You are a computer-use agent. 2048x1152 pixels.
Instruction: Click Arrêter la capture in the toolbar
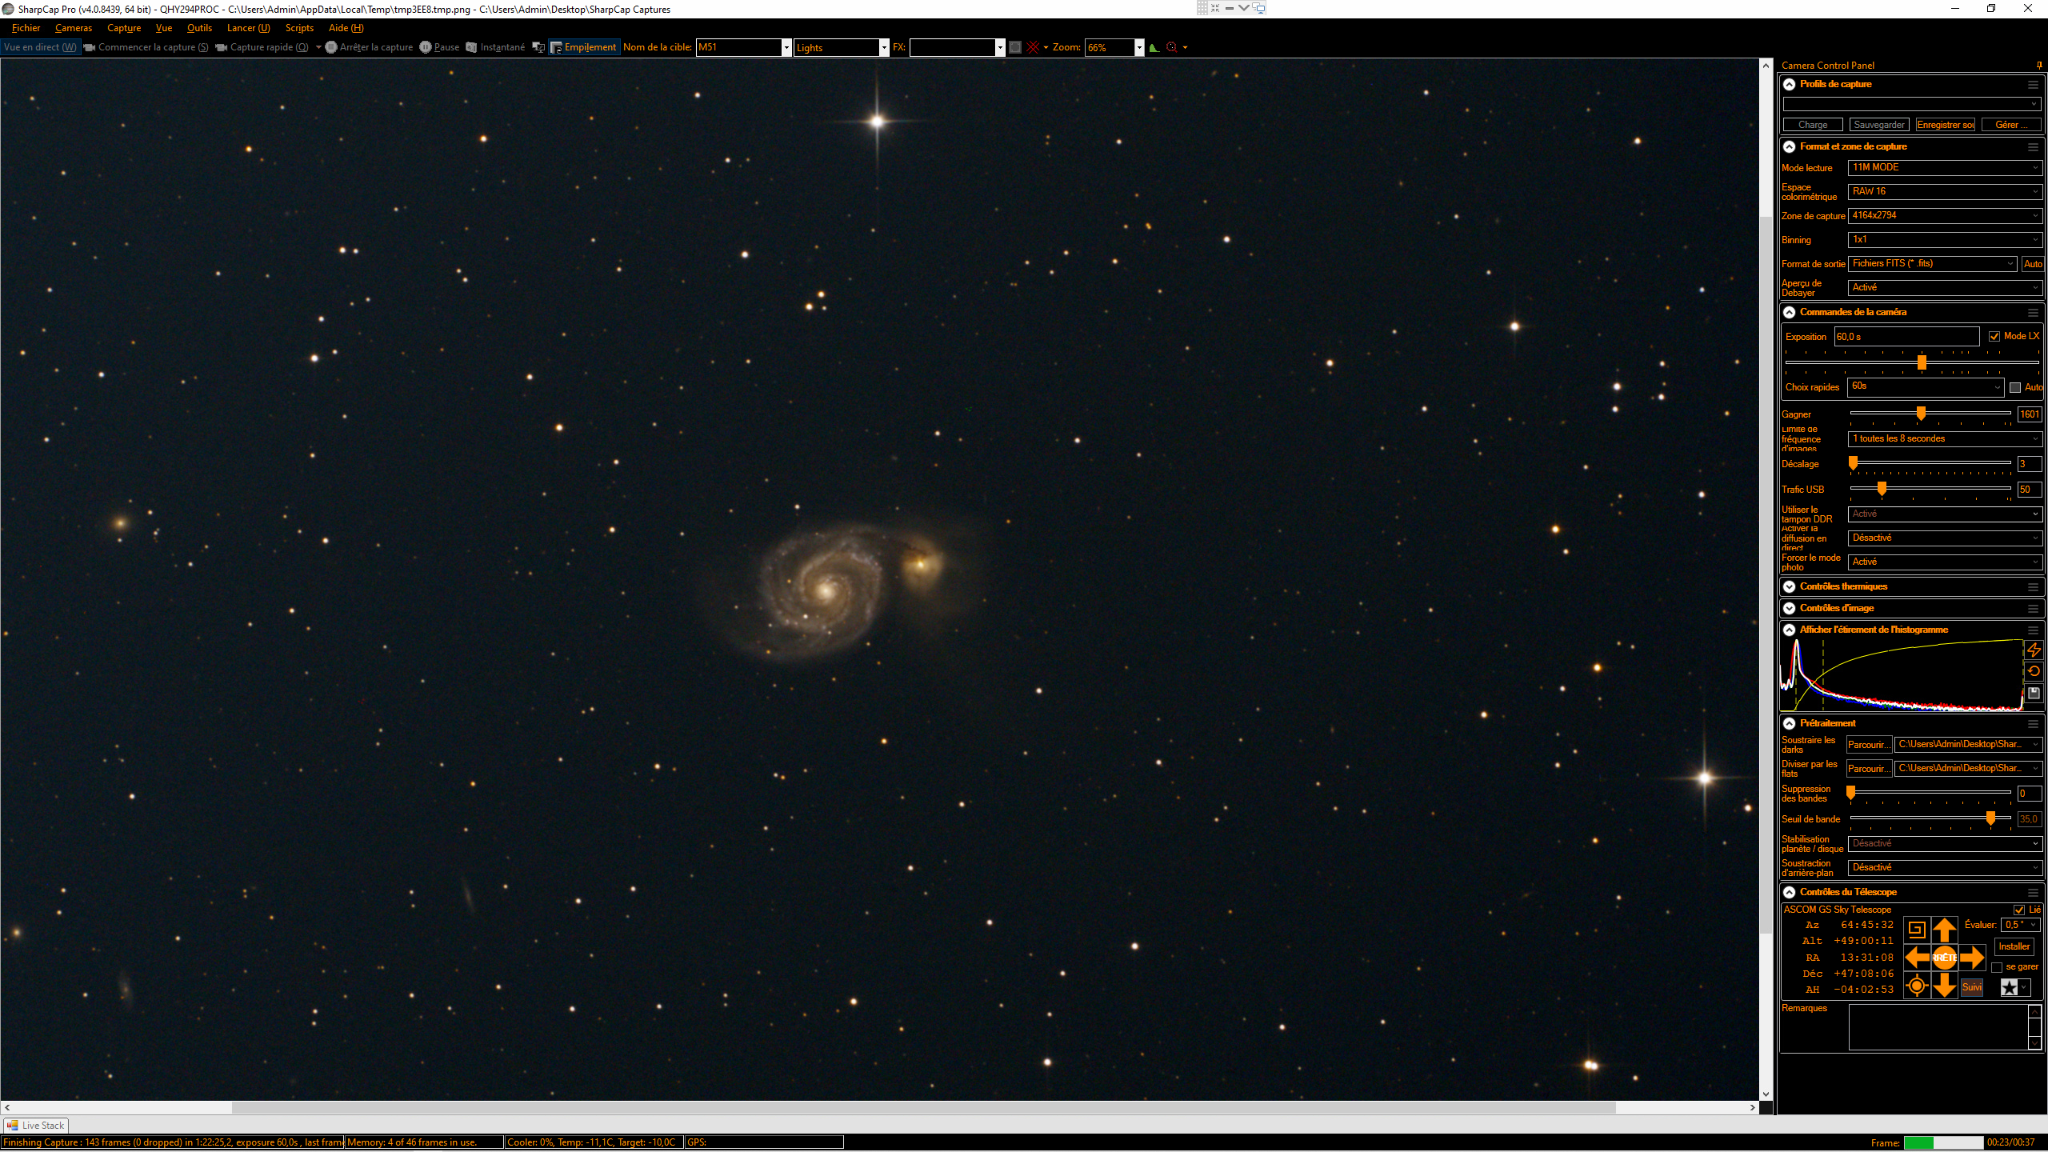click(369, 47)
